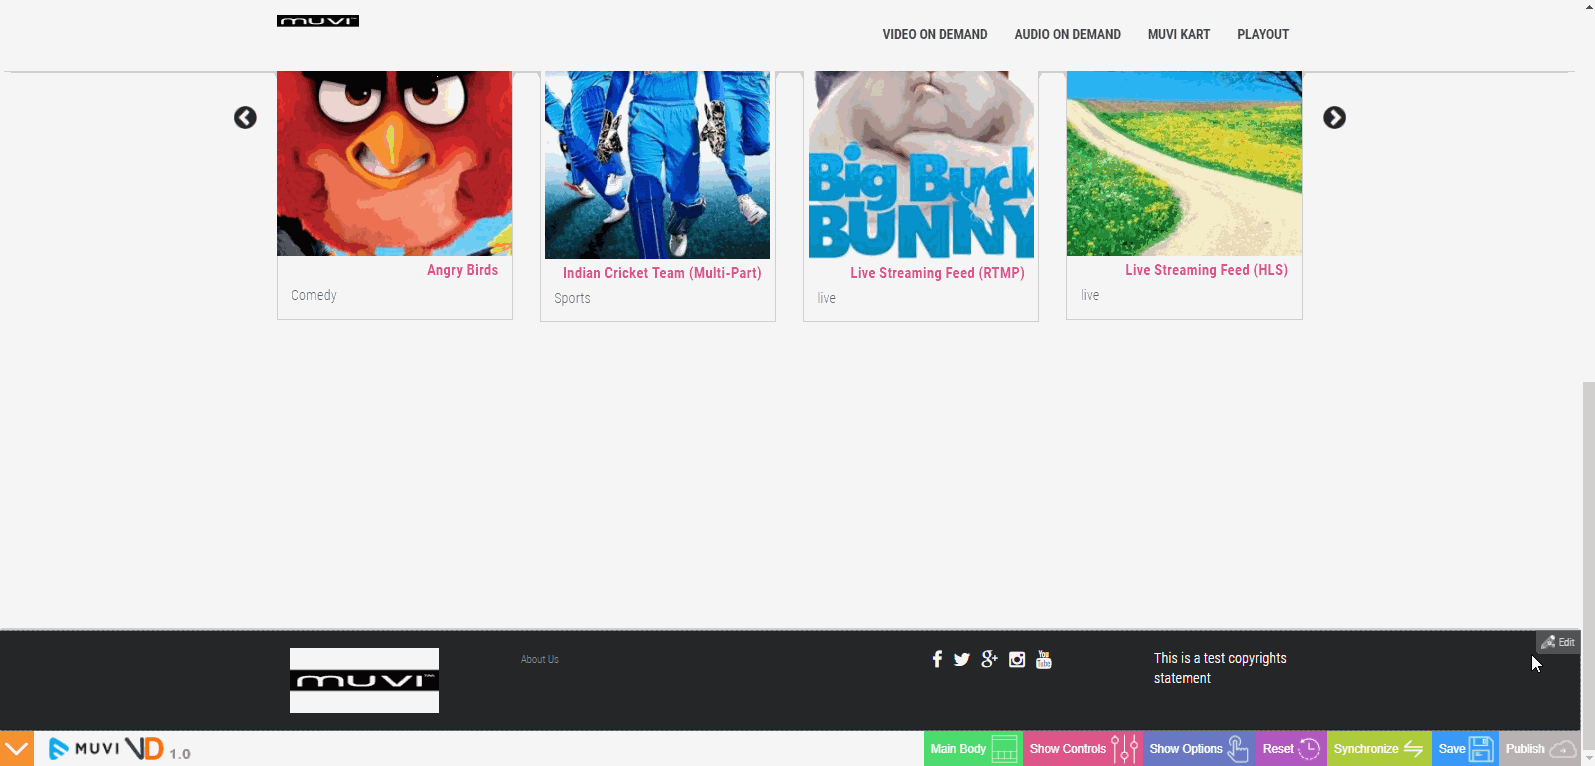Viewport: 1595px width, 766px height.
Task: Open Video On Demand menu
Action: (935, 34)
